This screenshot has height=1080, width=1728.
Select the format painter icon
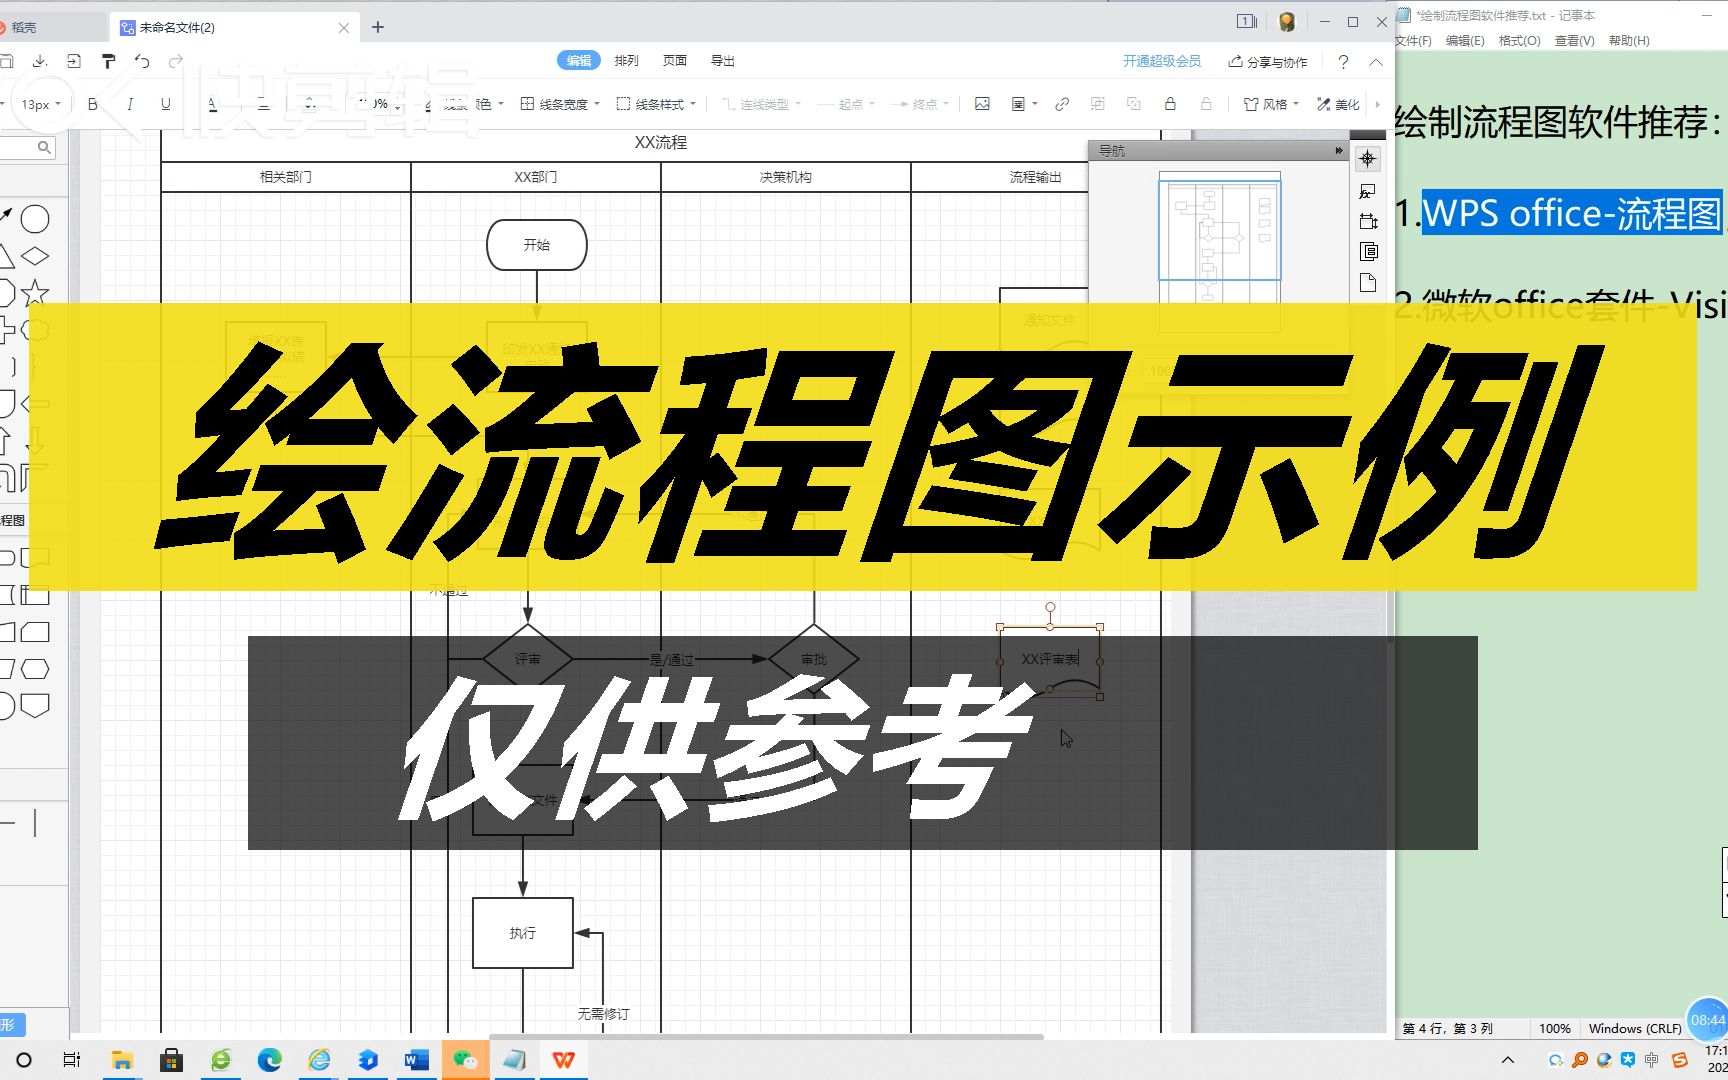click(109, 62)
